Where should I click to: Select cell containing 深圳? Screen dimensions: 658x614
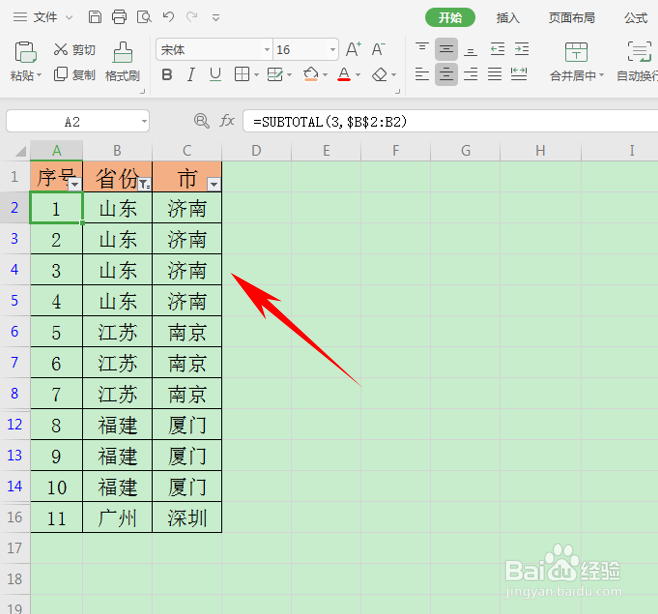click(x=187, y=517)
